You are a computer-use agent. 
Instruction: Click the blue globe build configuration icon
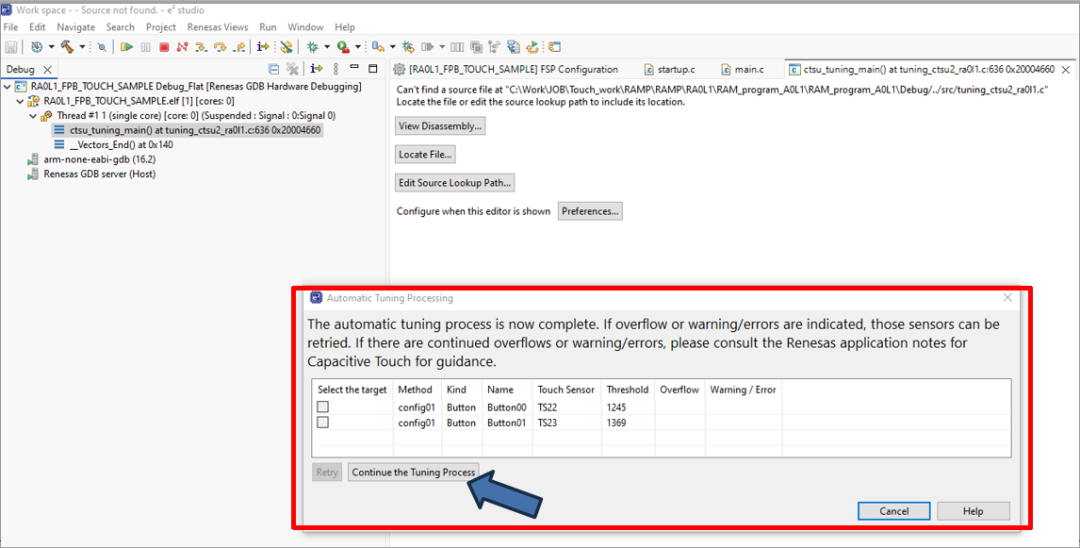point(37,47)
